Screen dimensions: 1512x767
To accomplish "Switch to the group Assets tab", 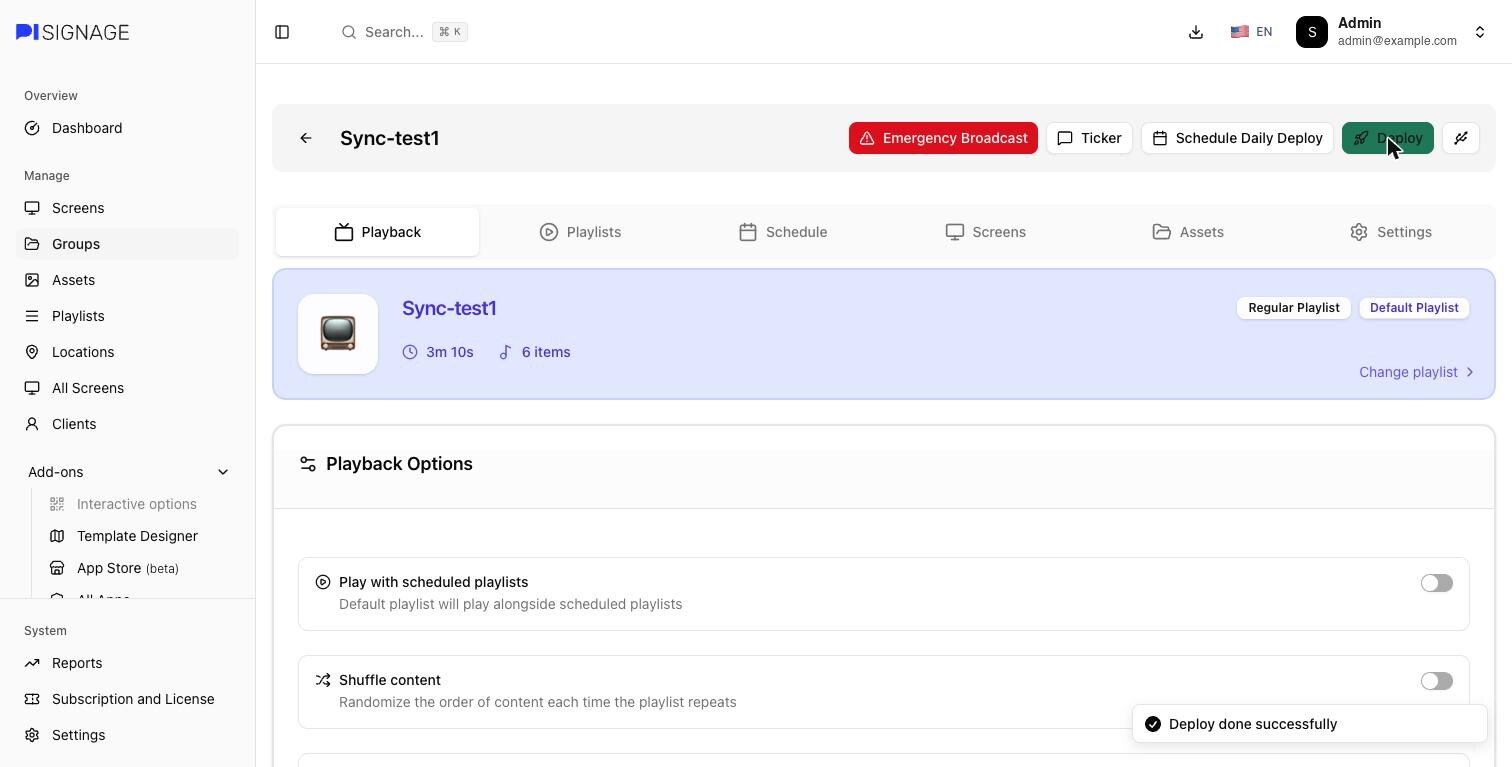I will pos(1188,232).
